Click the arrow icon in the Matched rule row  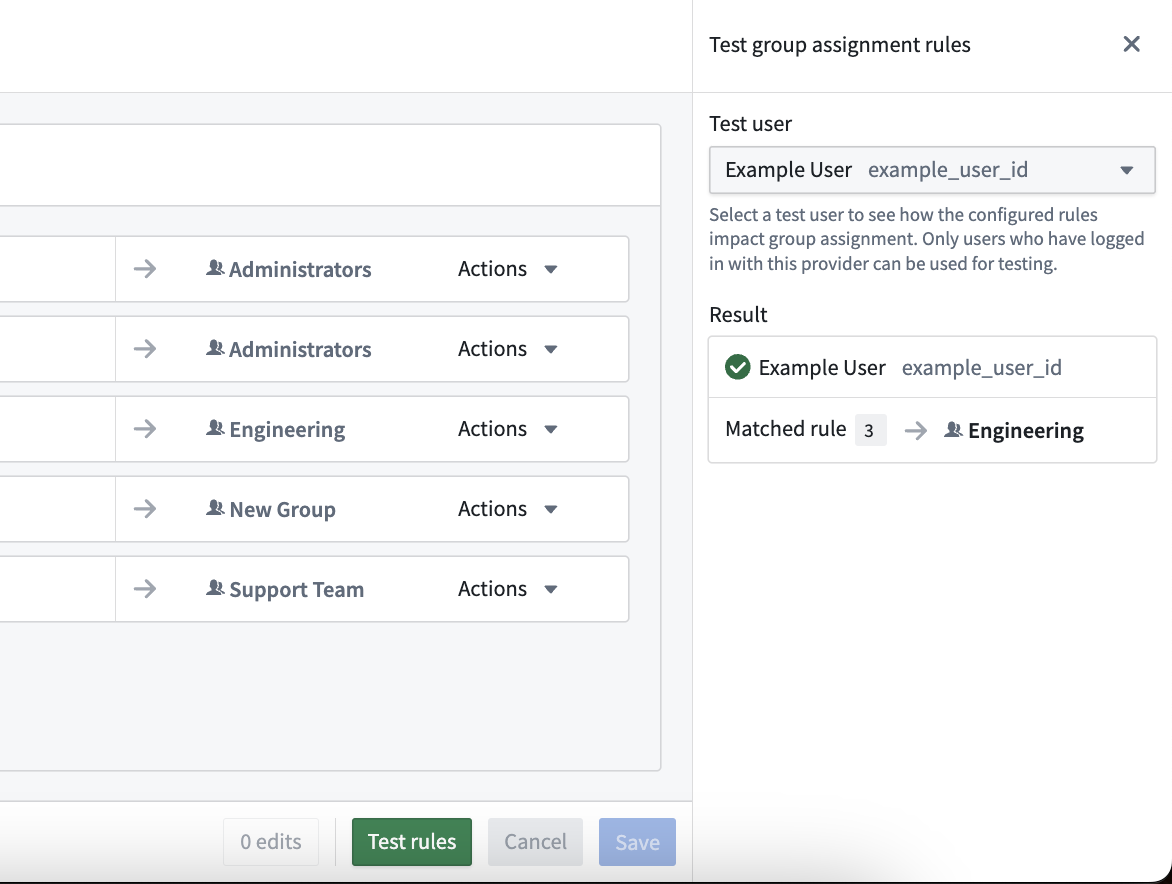(x=916, y=430)
